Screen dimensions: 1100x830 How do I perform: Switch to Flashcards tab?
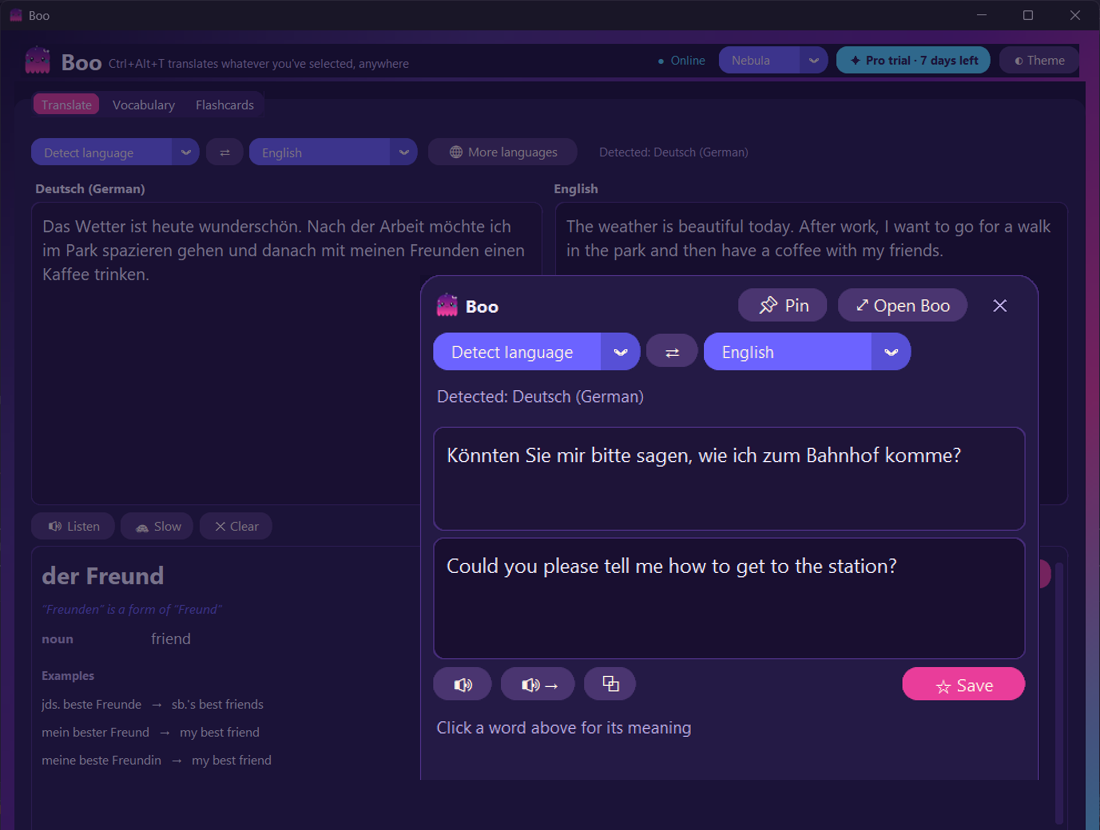tap(224, 105)
